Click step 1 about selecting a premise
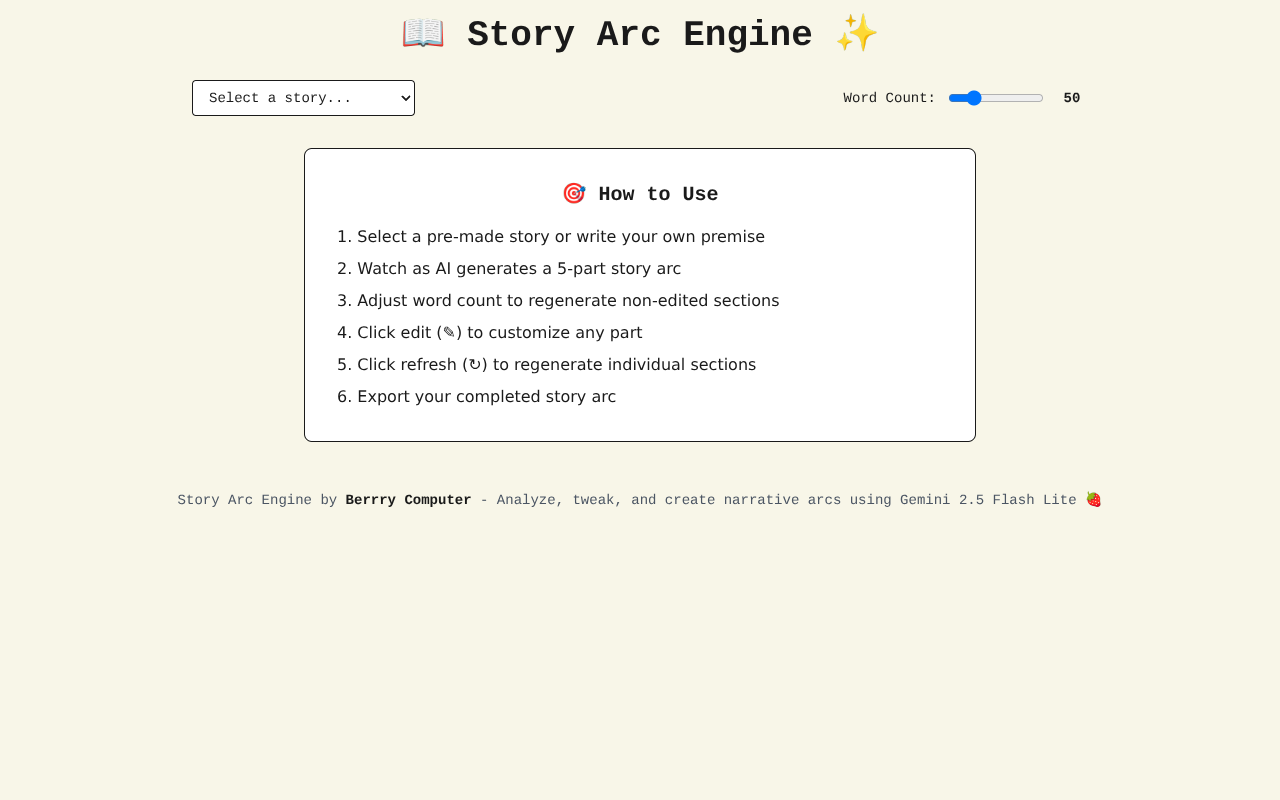 (561, 237)
